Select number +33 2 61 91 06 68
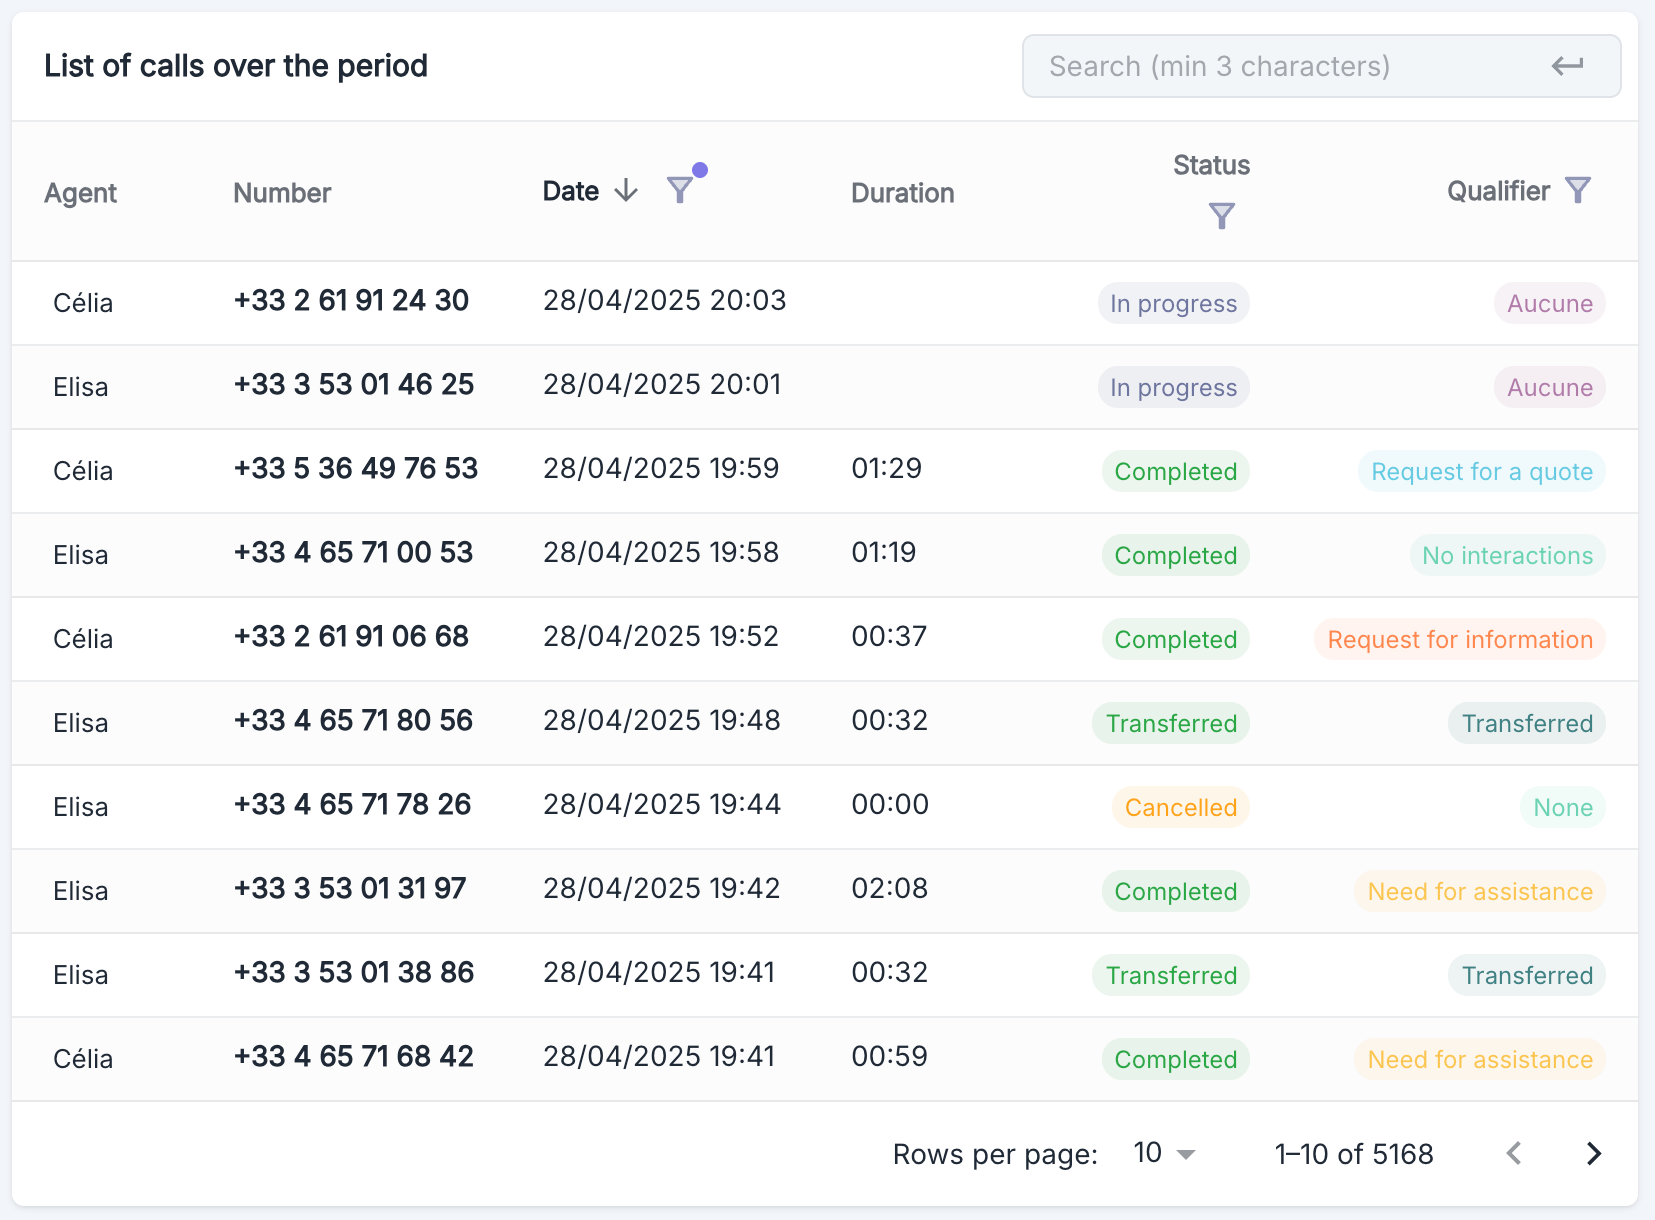Viewport: 1655px width, 1220px height. click(351, 636)
